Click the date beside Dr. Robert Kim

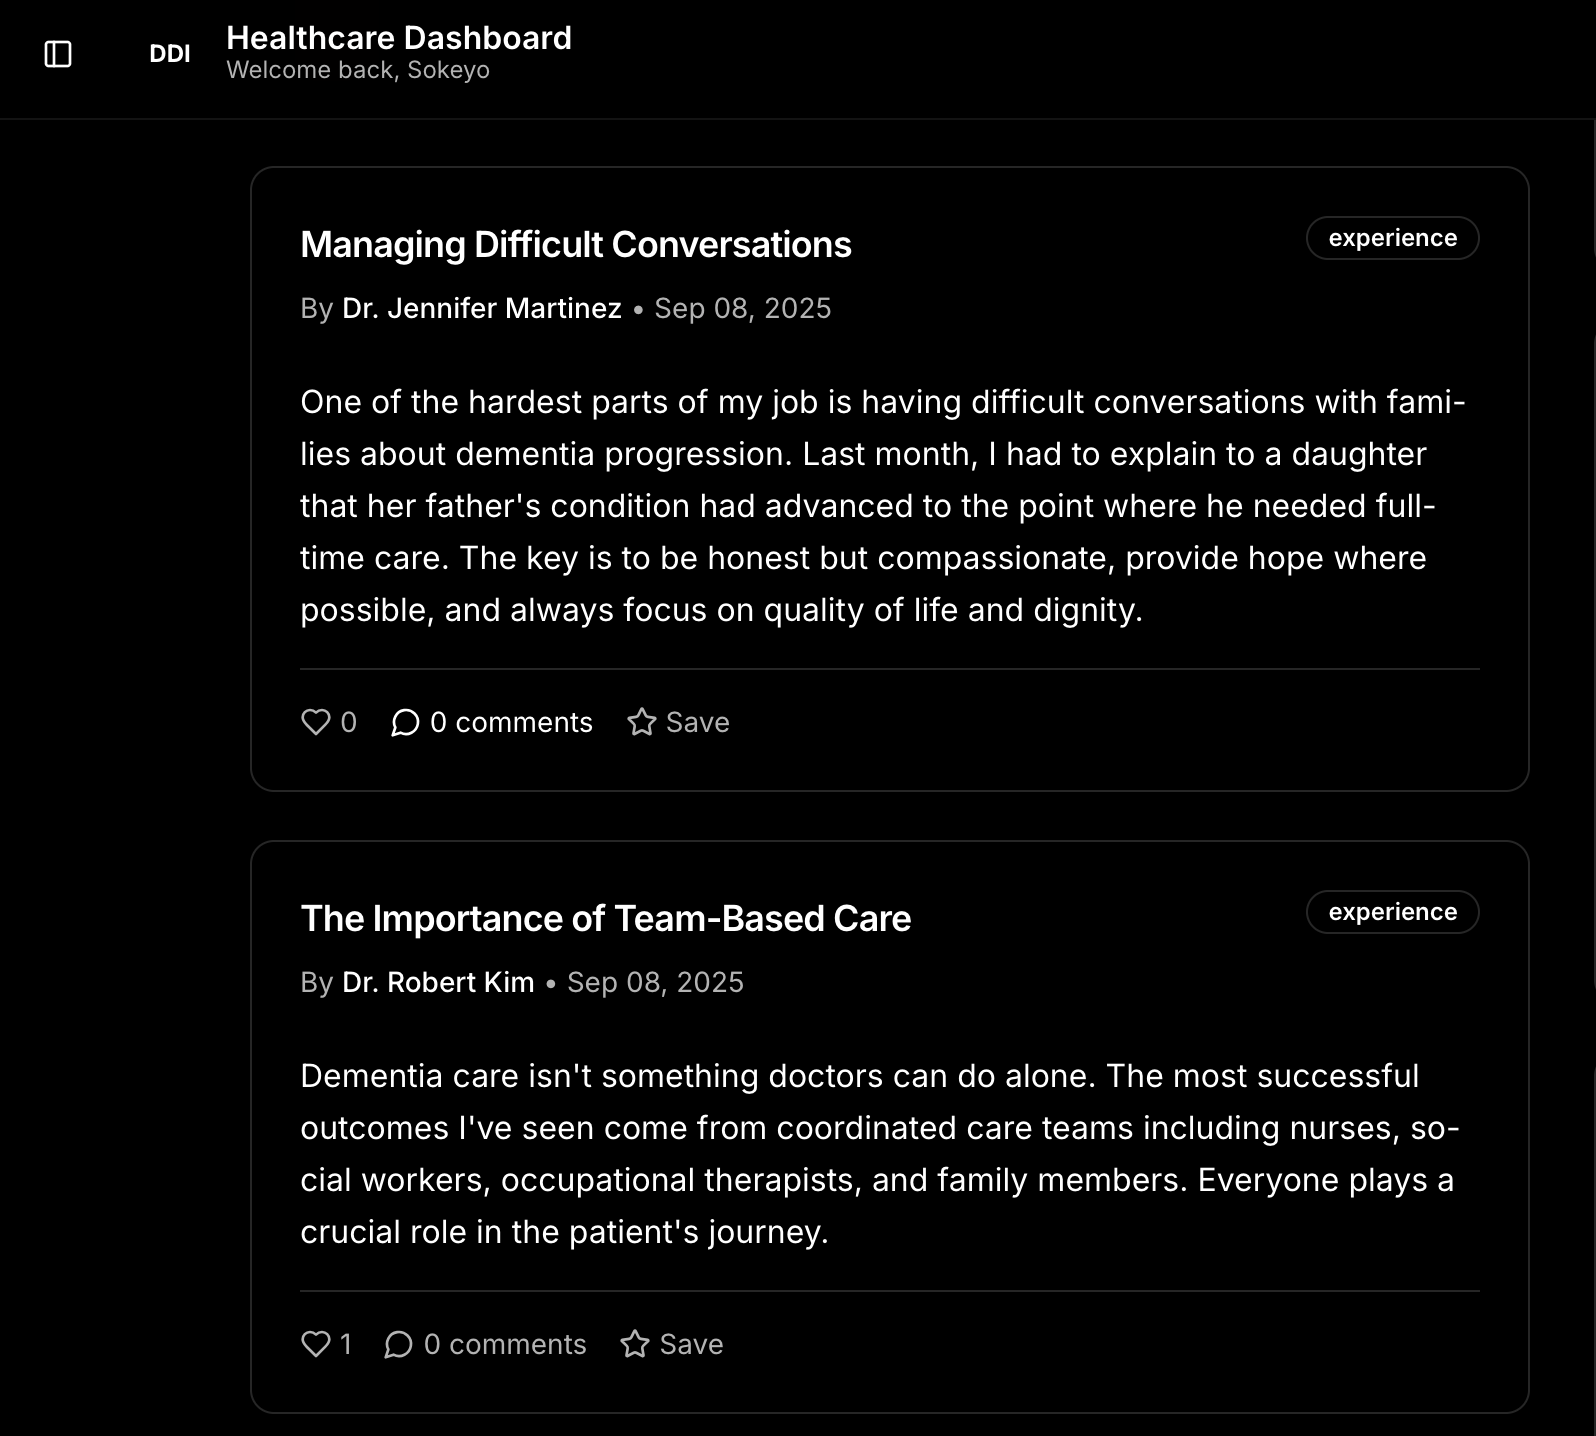pyautogui.click(x=655, y=982)
